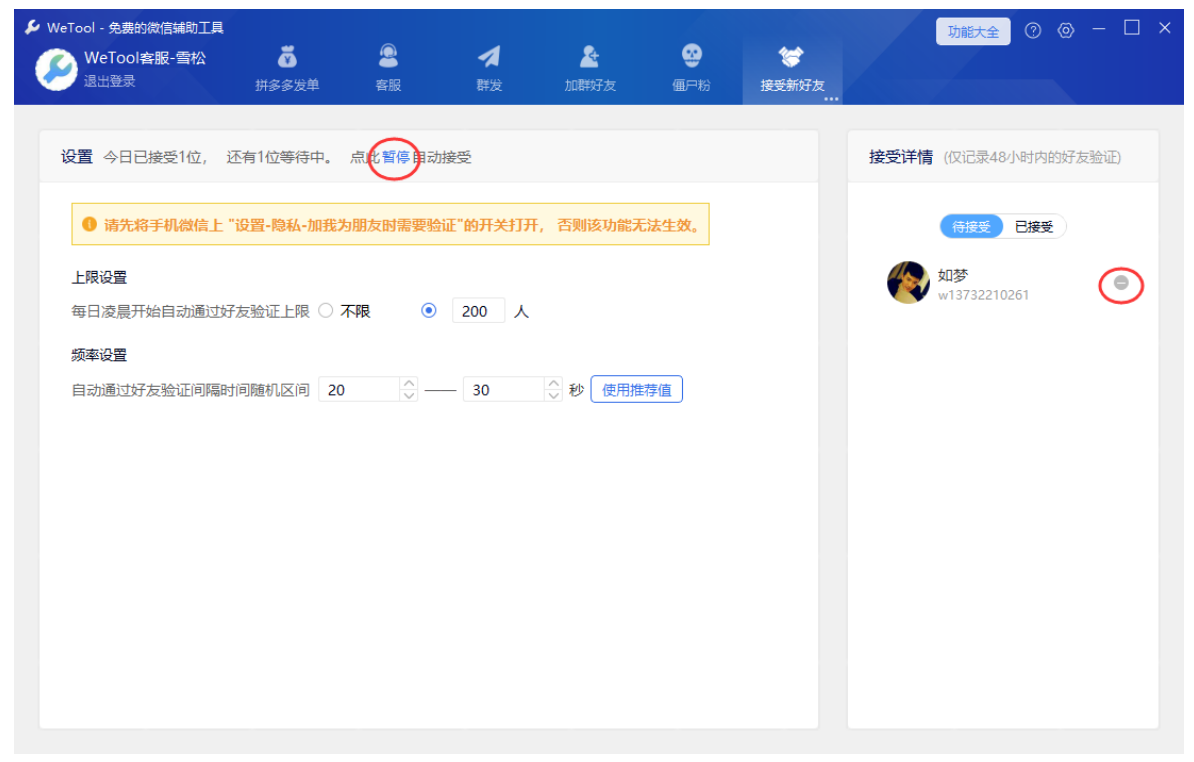Click the WeTool wrench avatar logo
The width and height of the screenshot is (1194, 762).
tap(56, 69)
